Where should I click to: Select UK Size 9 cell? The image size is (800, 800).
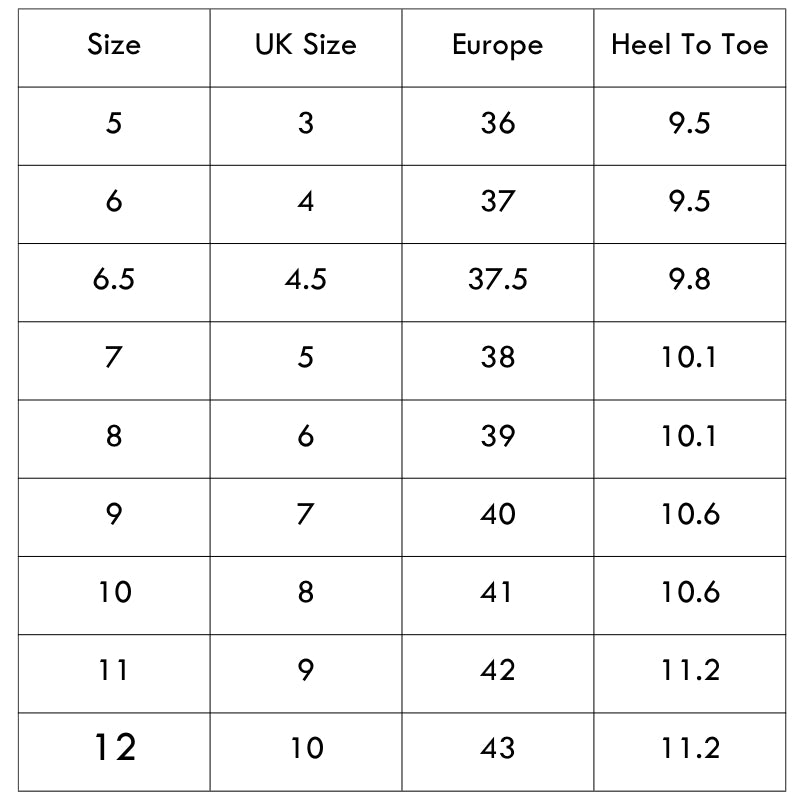click(305, 670)
